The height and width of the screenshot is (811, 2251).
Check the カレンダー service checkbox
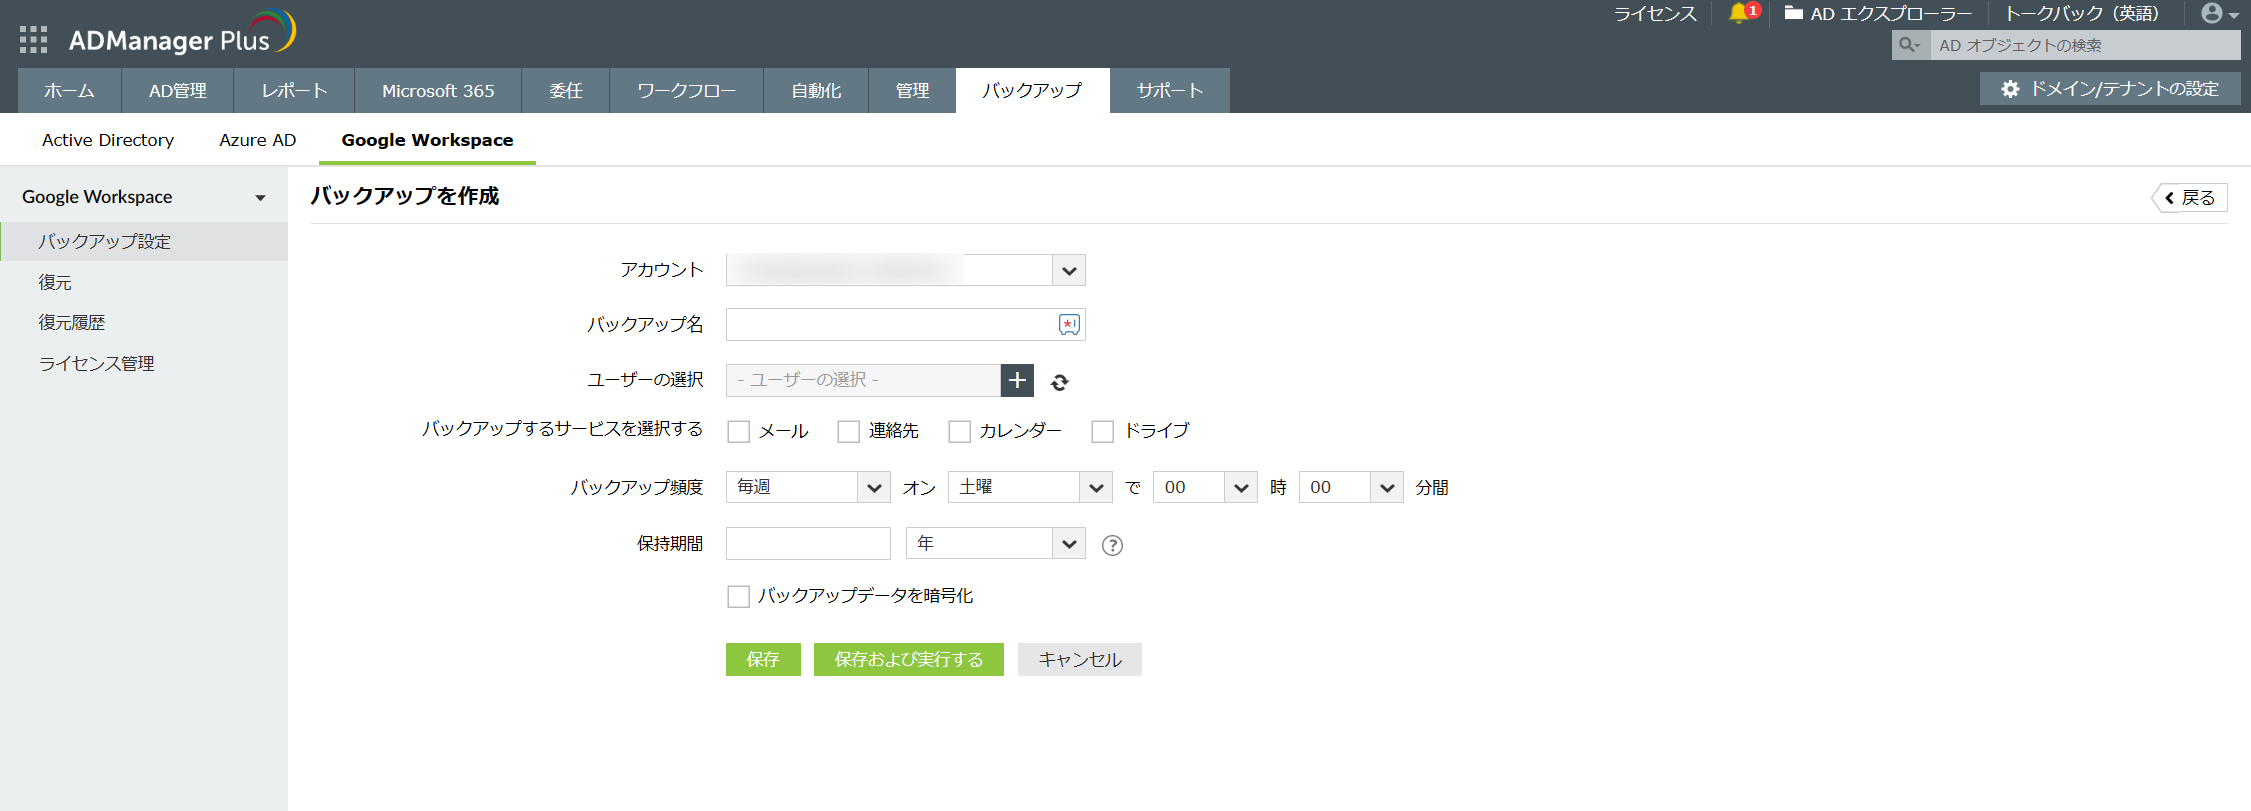point(960,431)
